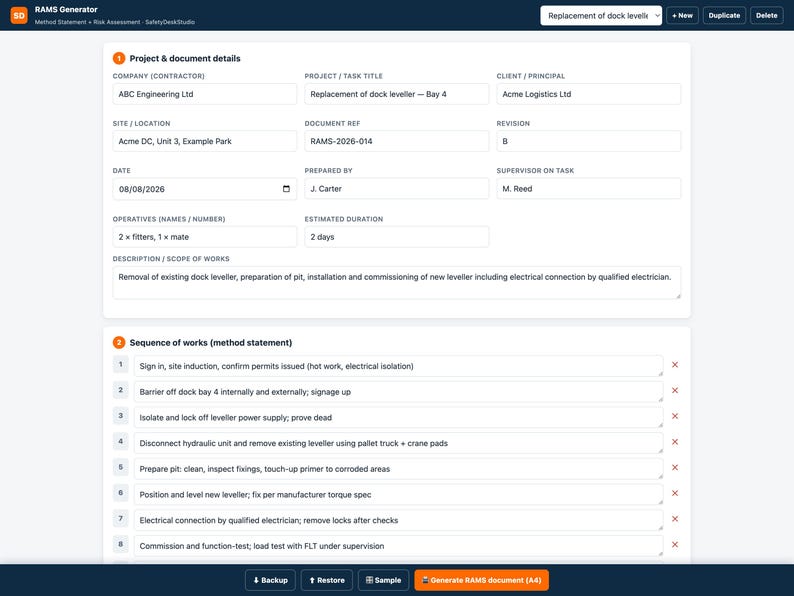Delete the 'Electrical connection' step

coord(674,519)
